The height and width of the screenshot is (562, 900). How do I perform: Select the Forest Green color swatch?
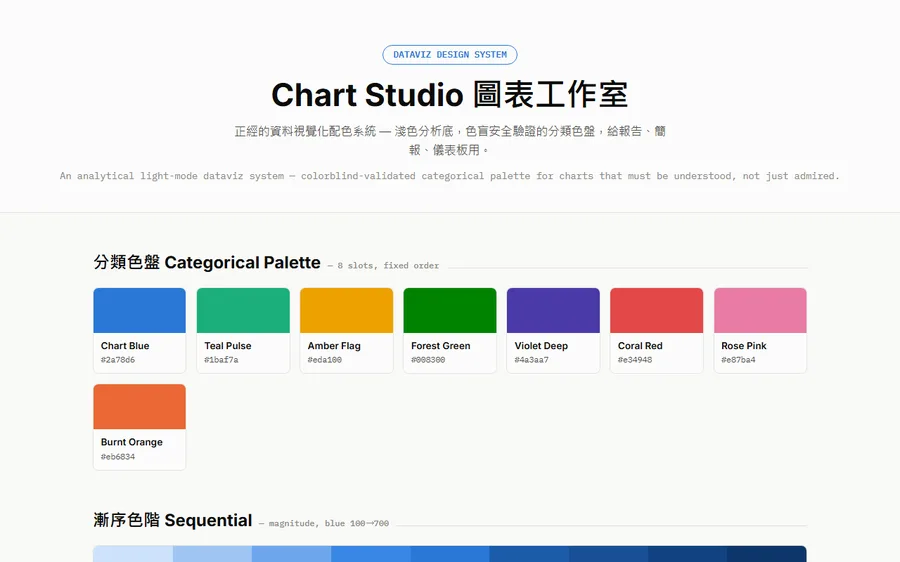(x=450, y=311)
